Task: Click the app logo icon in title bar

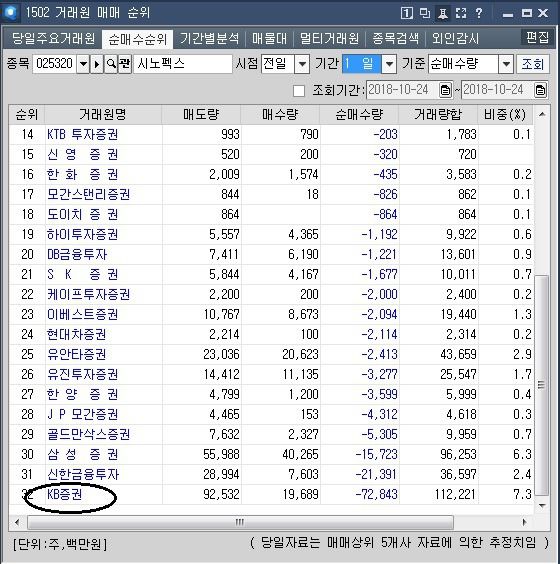Action: (10, 13)
